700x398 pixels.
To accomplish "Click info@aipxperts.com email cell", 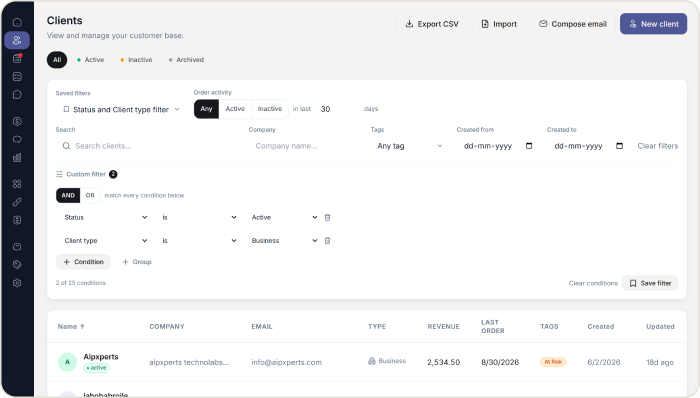I will click(x=287, y=362).
